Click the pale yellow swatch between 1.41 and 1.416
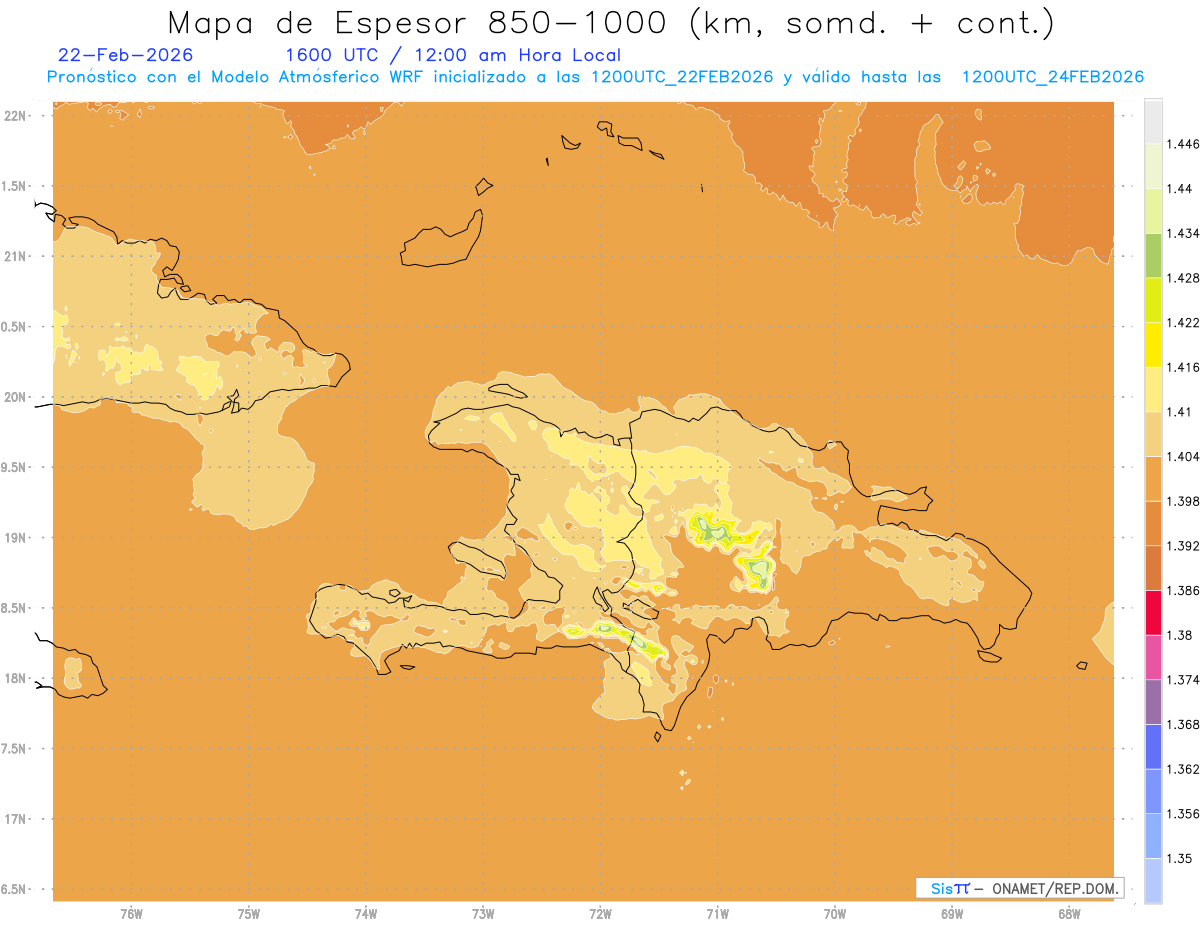 click(x=1153, y=389)
